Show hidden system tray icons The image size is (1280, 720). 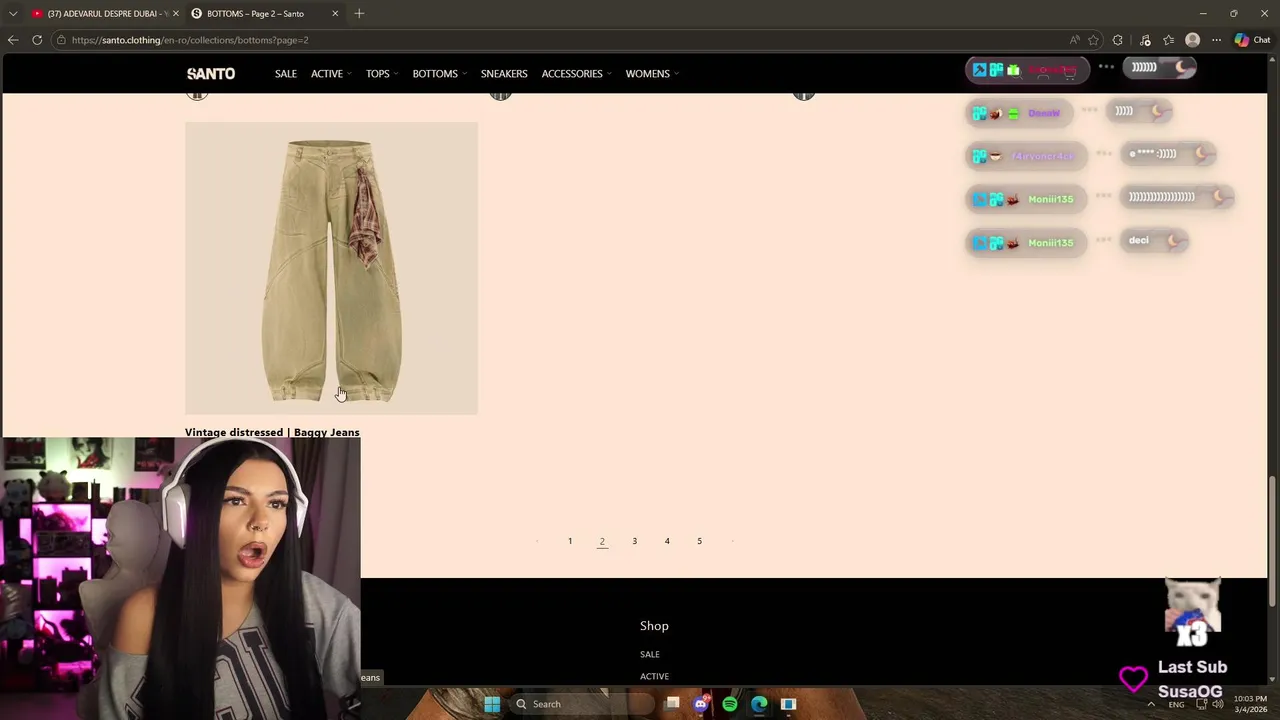pos(1151,704)
